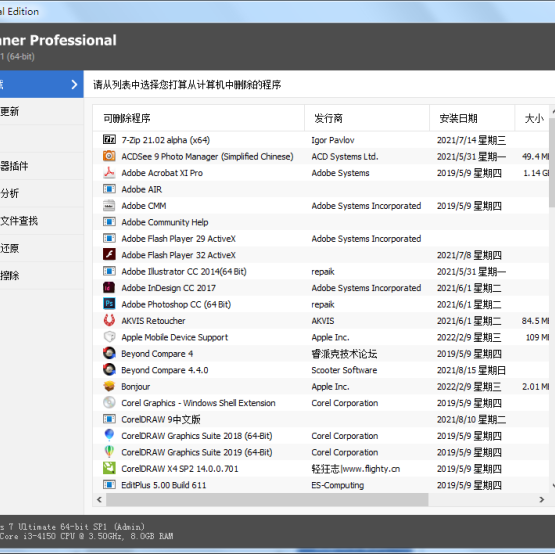The width and height of the screenshot is (555, 554).
Task: Select the Adobe Acrobat XI Pro entry
Action: tap(162, 173)
